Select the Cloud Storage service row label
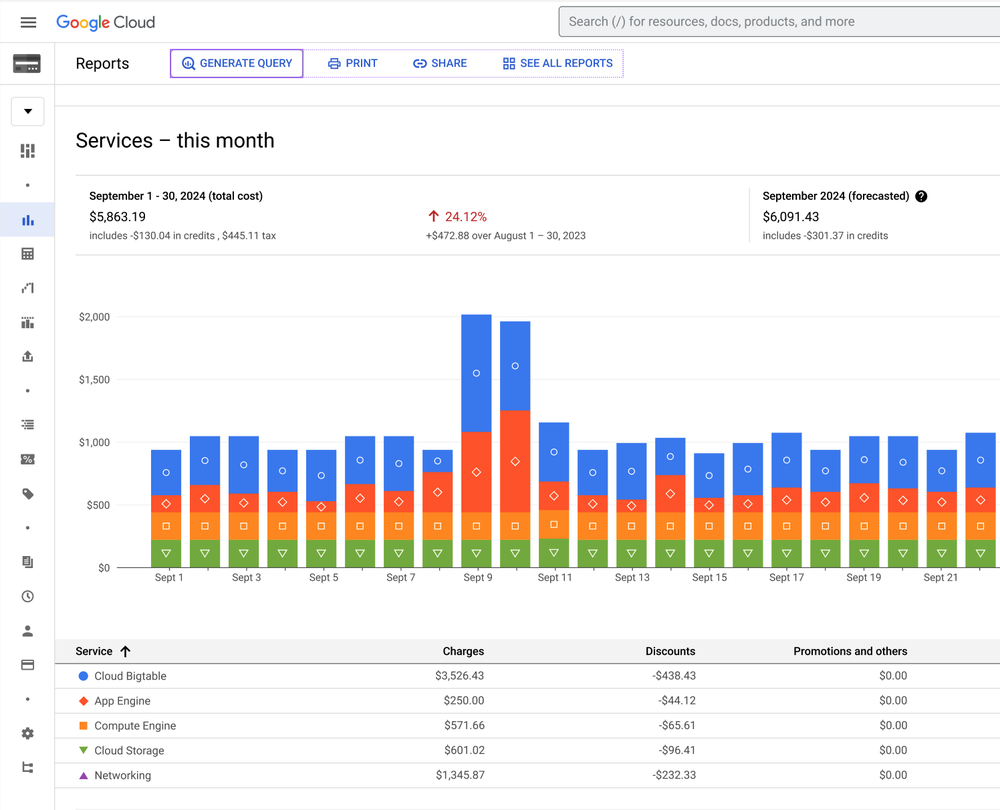This screenshot has width=1000, height=810. 129,751
